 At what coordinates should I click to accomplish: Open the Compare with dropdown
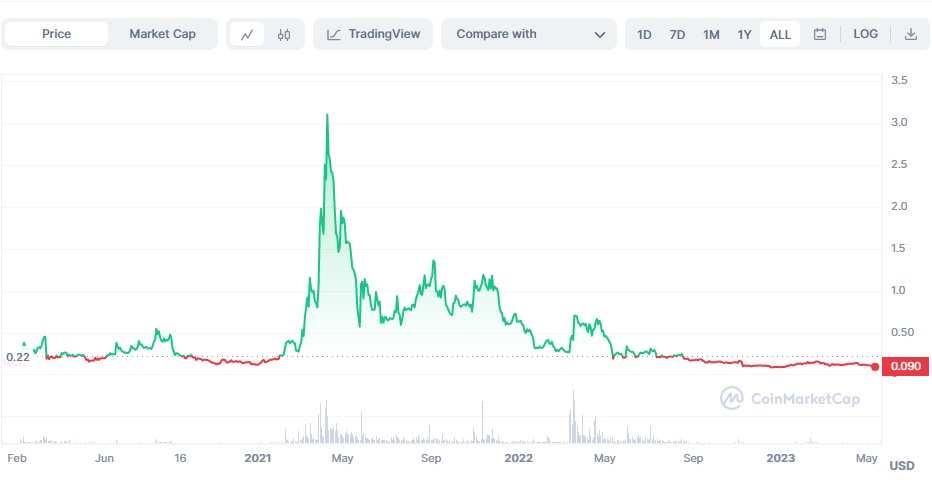[529, 34]
